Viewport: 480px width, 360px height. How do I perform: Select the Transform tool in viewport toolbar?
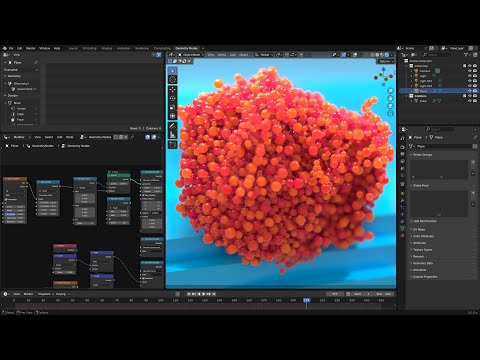(x=172, y=116)
